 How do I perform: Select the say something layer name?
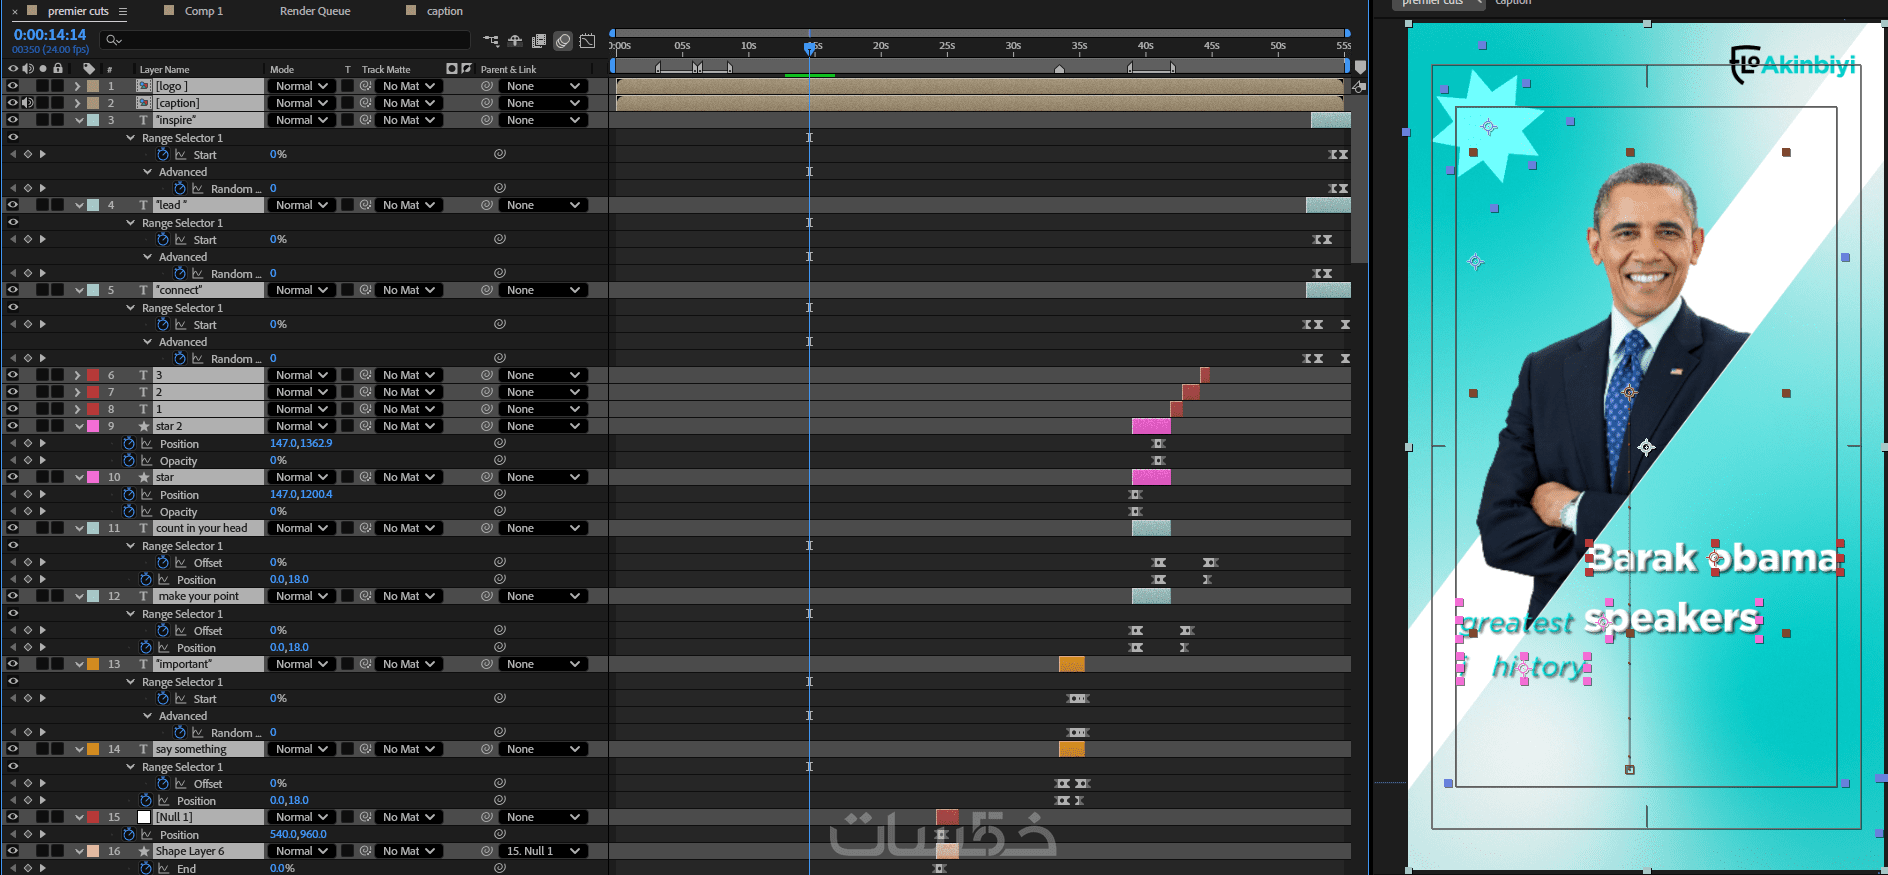click(x=191, y=749)
